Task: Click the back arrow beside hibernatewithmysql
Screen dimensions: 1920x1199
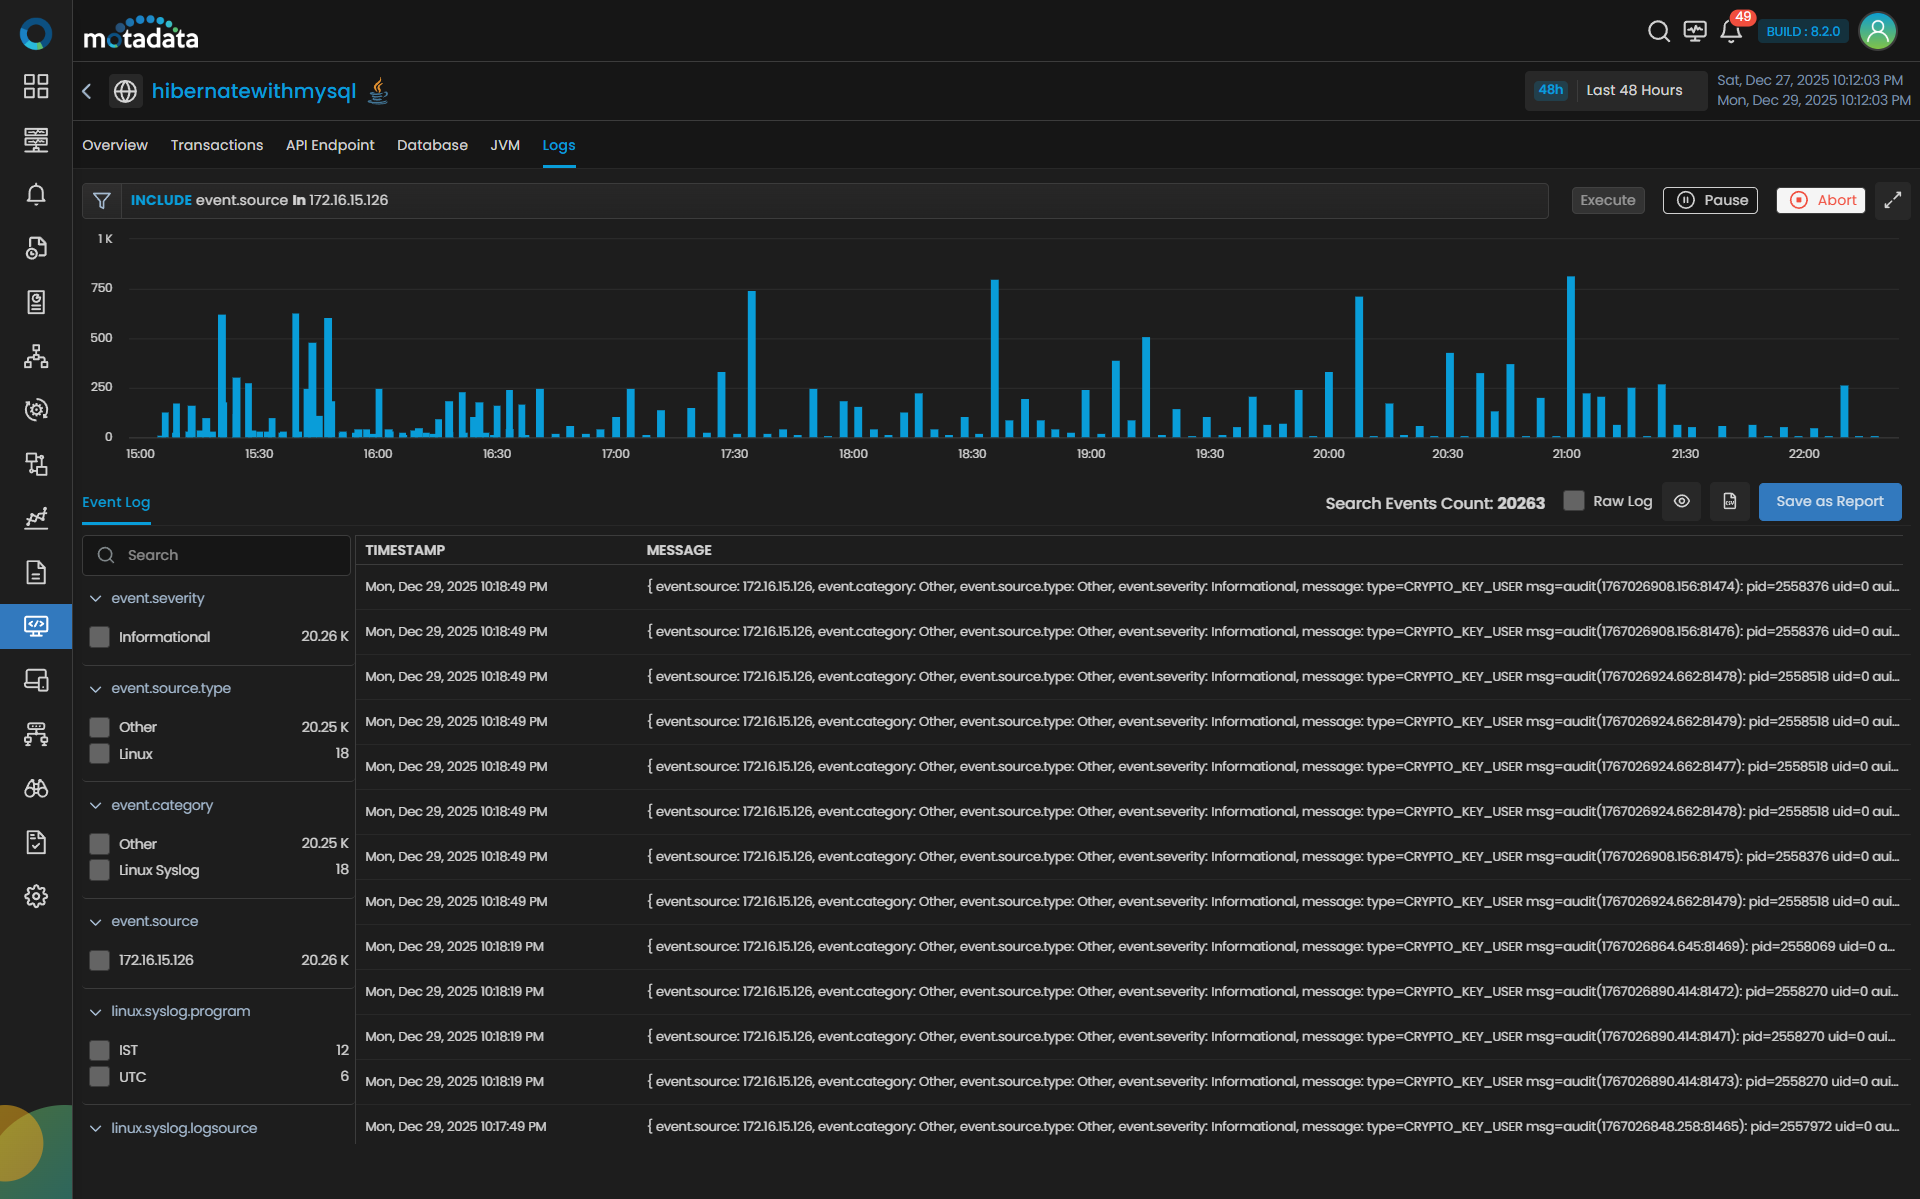Action: [87, 91]
